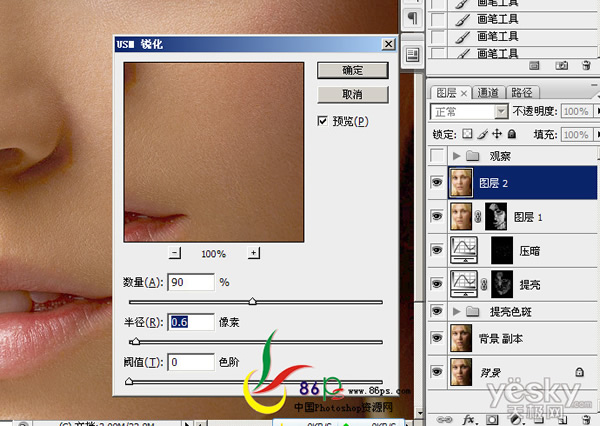Switch to the 通道 channels tab
600x426 pixels.
tap(488, 93)
